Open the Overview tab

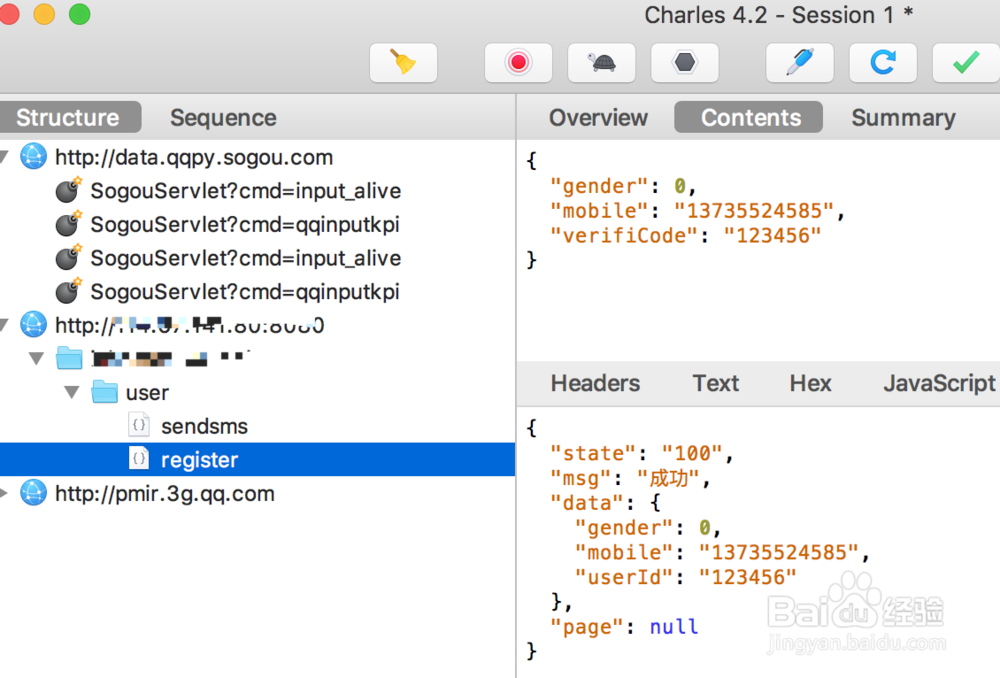[598, 117]
